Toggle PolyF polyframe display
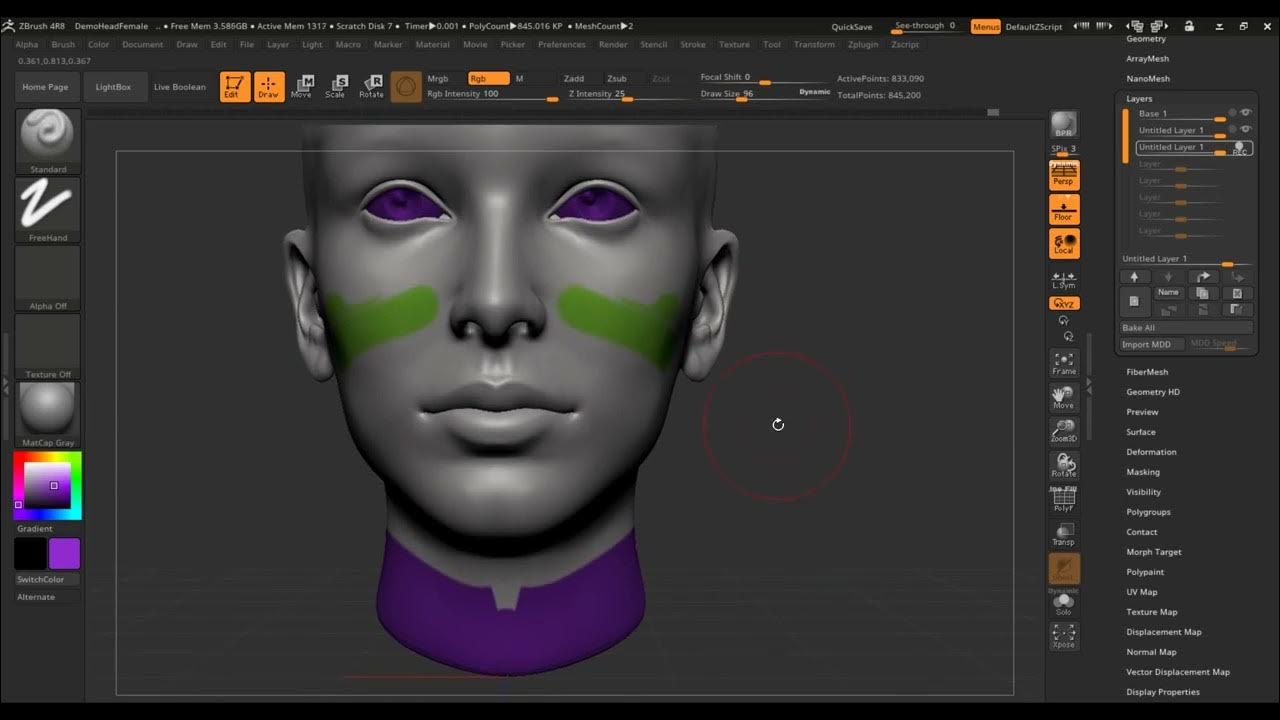The height and width of the screenshot is (720, 1280). point(1064,500)
